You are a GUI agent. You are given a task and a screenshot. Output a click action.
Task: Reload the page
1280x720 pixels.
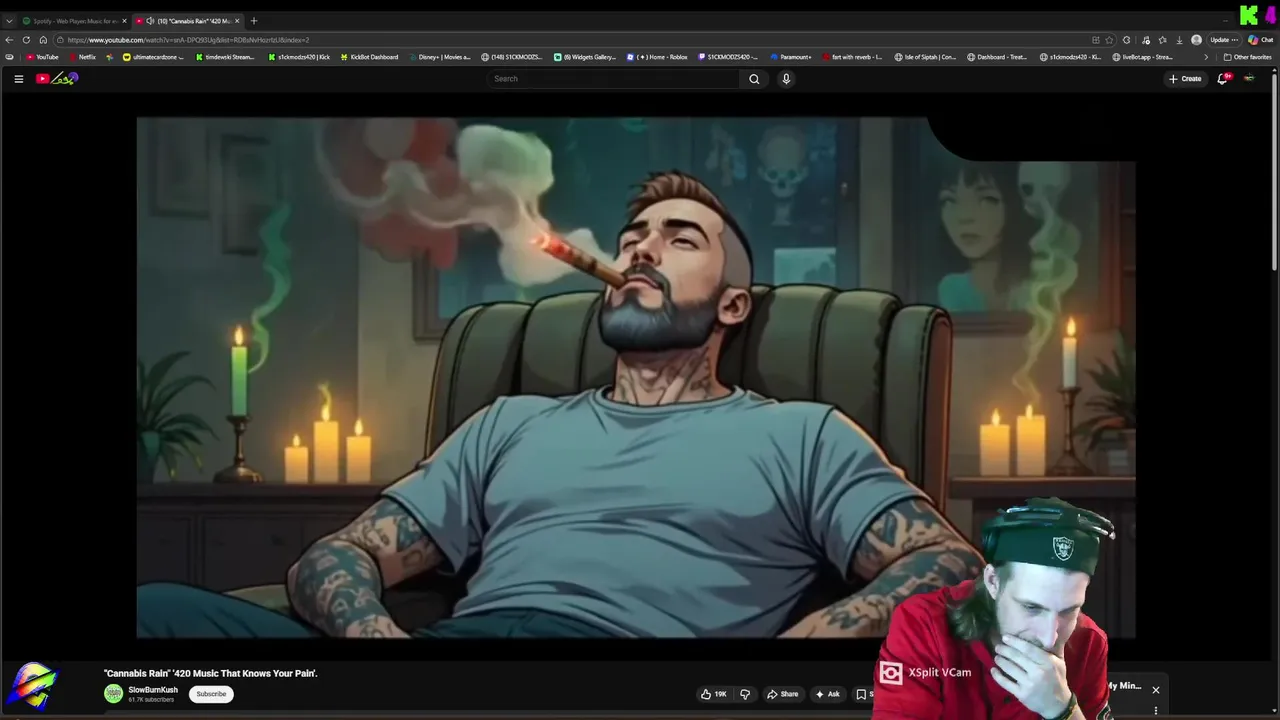click(26, 40)
